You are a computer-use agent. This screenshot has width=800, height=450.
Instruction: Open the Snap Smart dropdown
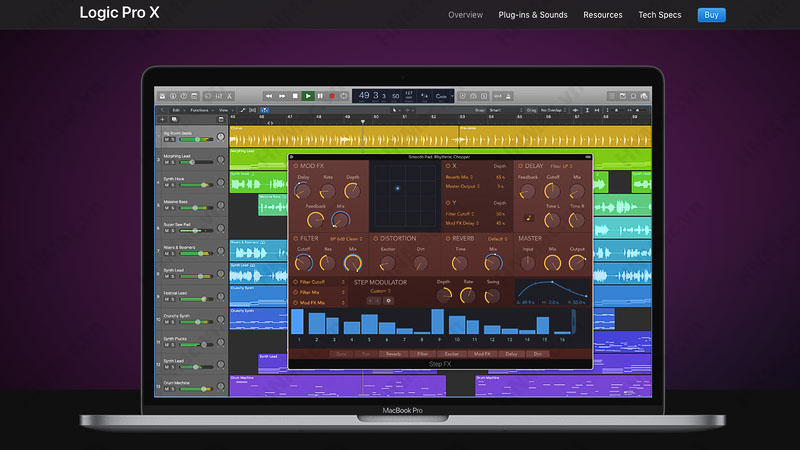tap(506, 110)
